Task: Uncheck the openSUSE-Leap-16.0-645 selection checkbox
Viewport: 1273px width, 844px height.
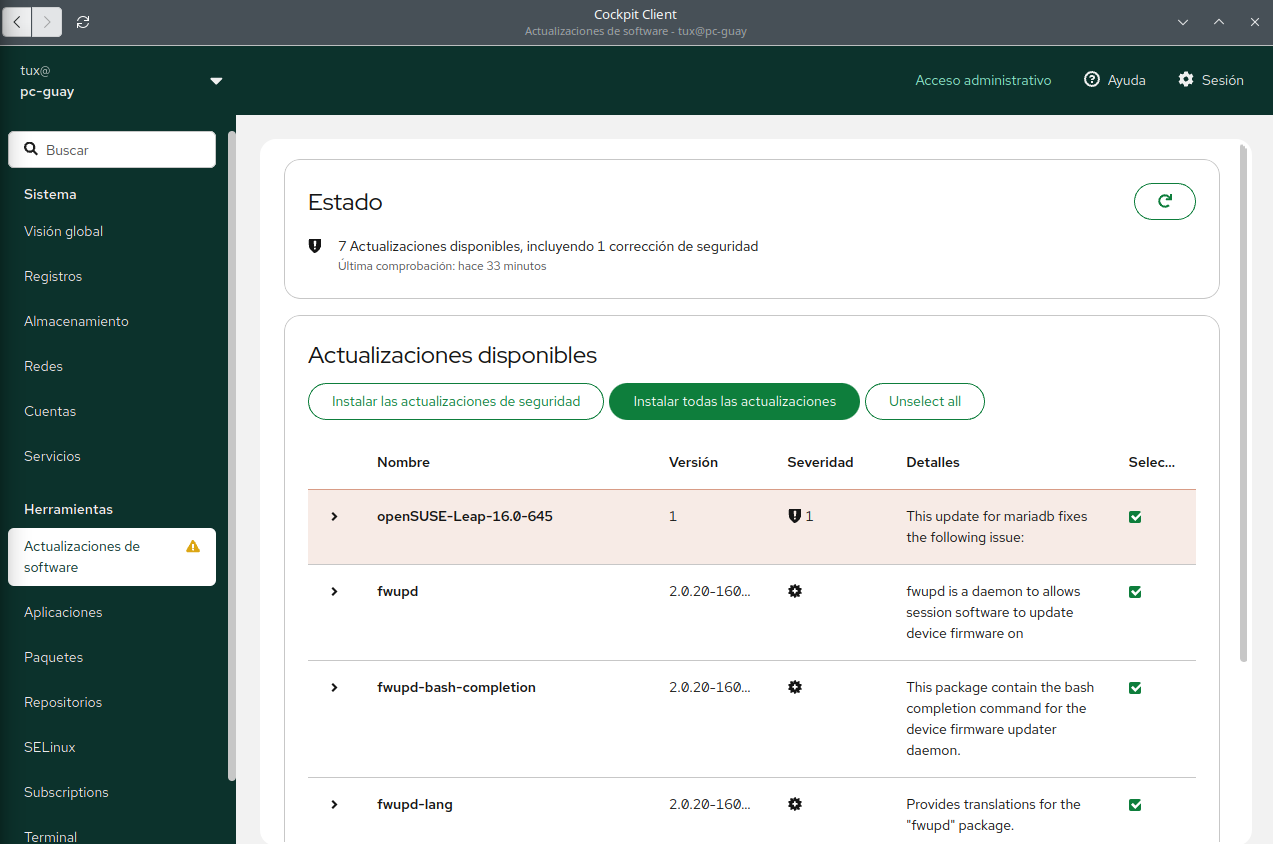Action: 1135,517
